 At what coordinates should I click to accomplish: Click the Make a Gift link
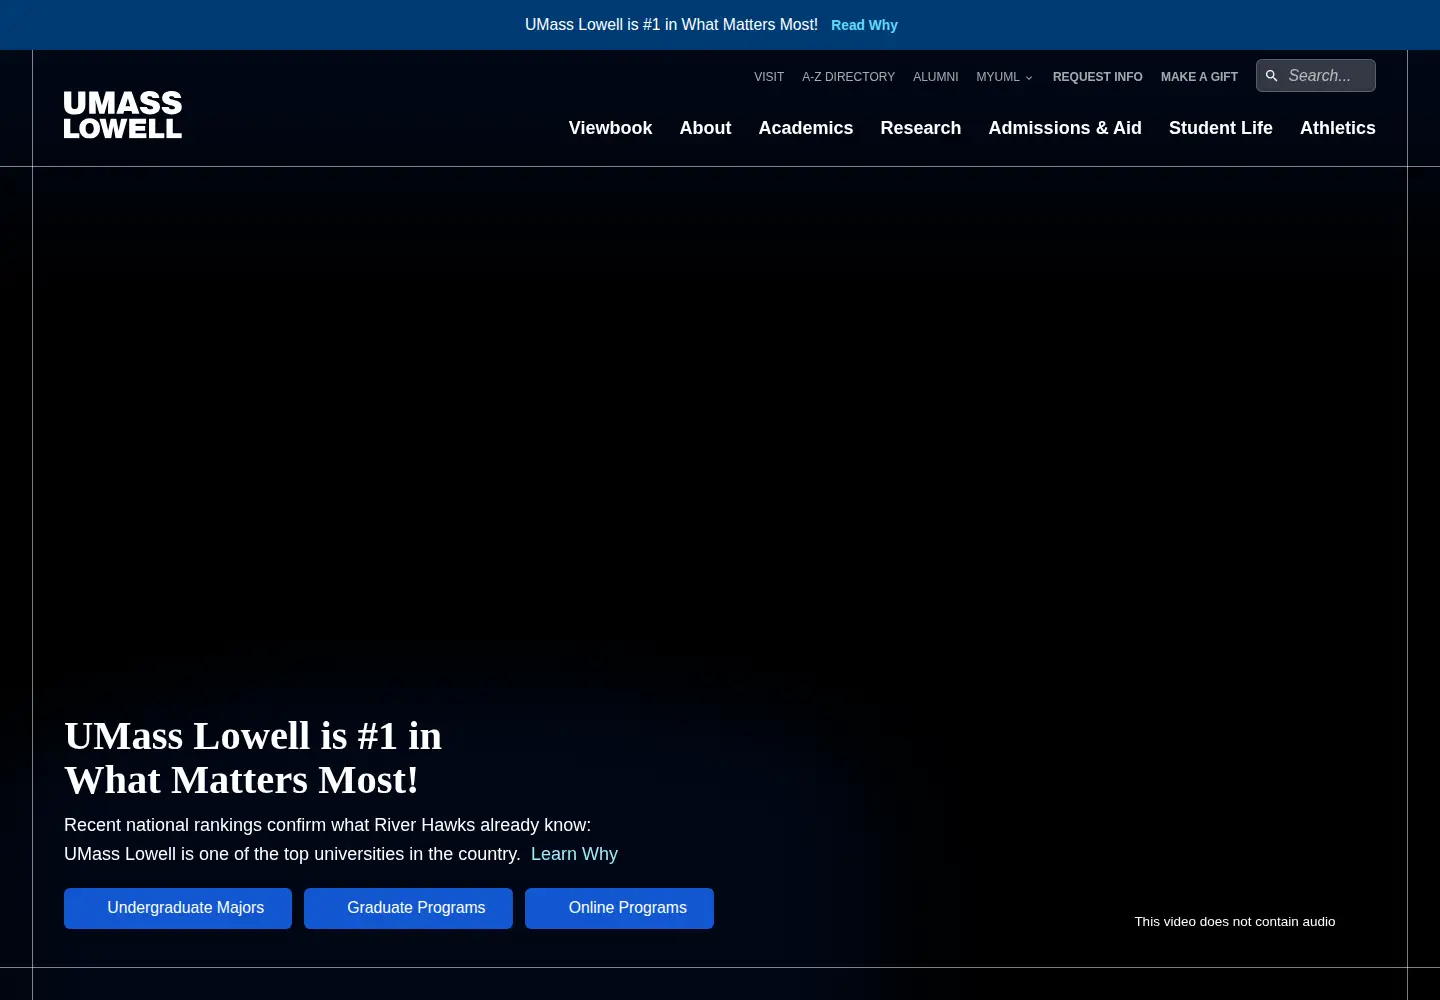pos(1199,77)
